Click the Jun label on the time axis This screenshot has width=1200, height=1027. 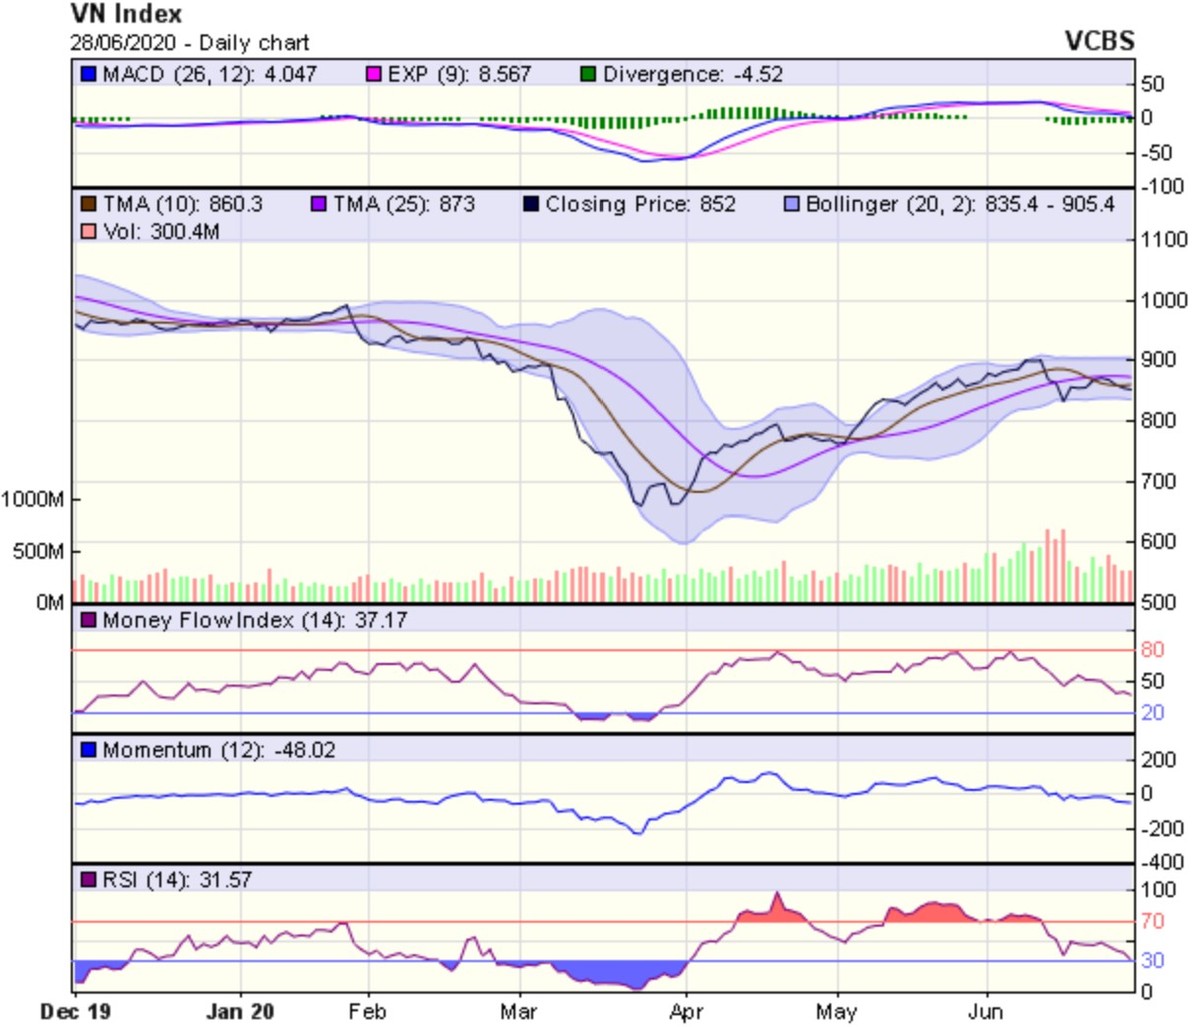click(x=987, y=1011)
